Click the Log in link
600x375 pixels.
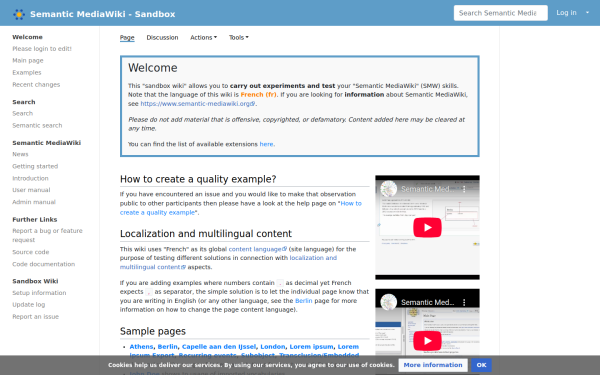point(566,13)
